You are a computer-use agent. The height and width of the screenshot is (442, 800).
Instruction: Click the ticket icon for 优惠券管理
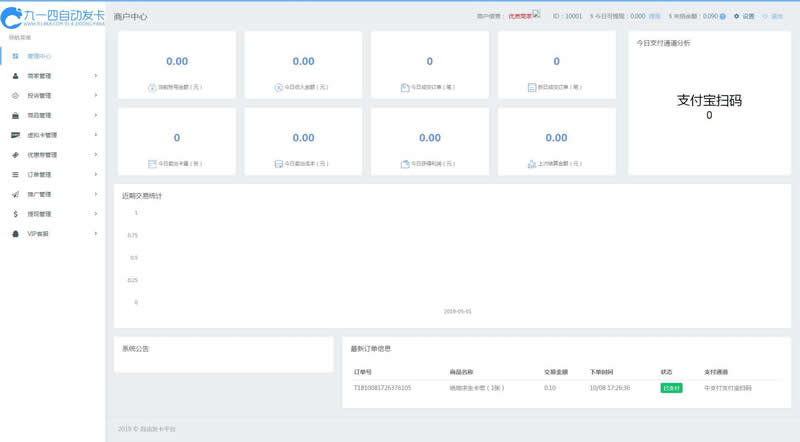click(15, 155)
